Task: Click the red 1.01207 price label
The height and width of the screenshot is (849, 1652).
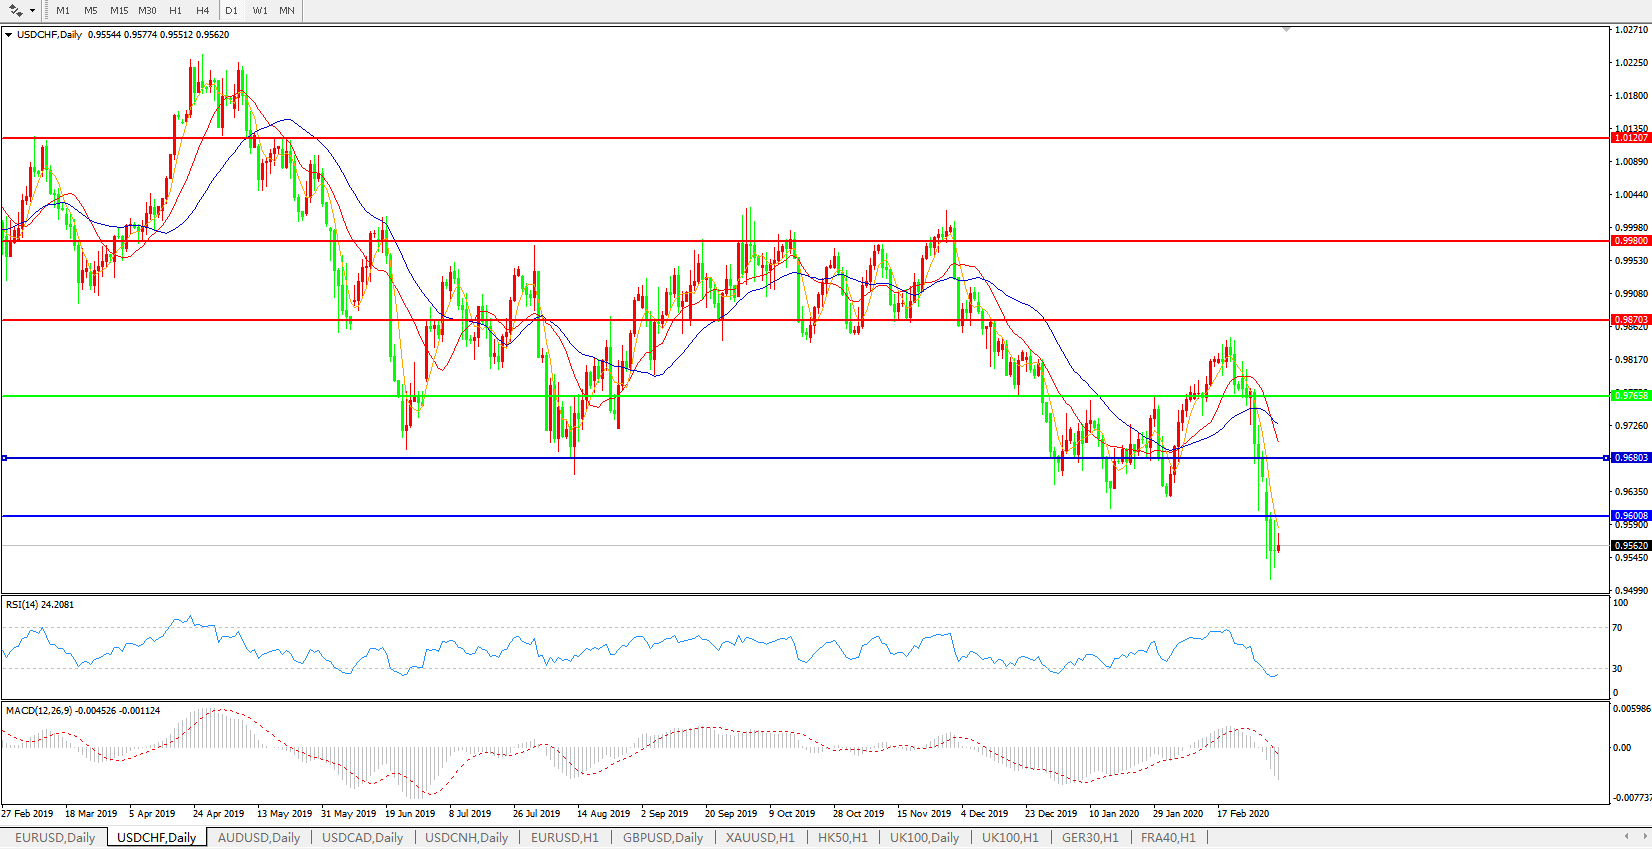Action: [1630, 138]
